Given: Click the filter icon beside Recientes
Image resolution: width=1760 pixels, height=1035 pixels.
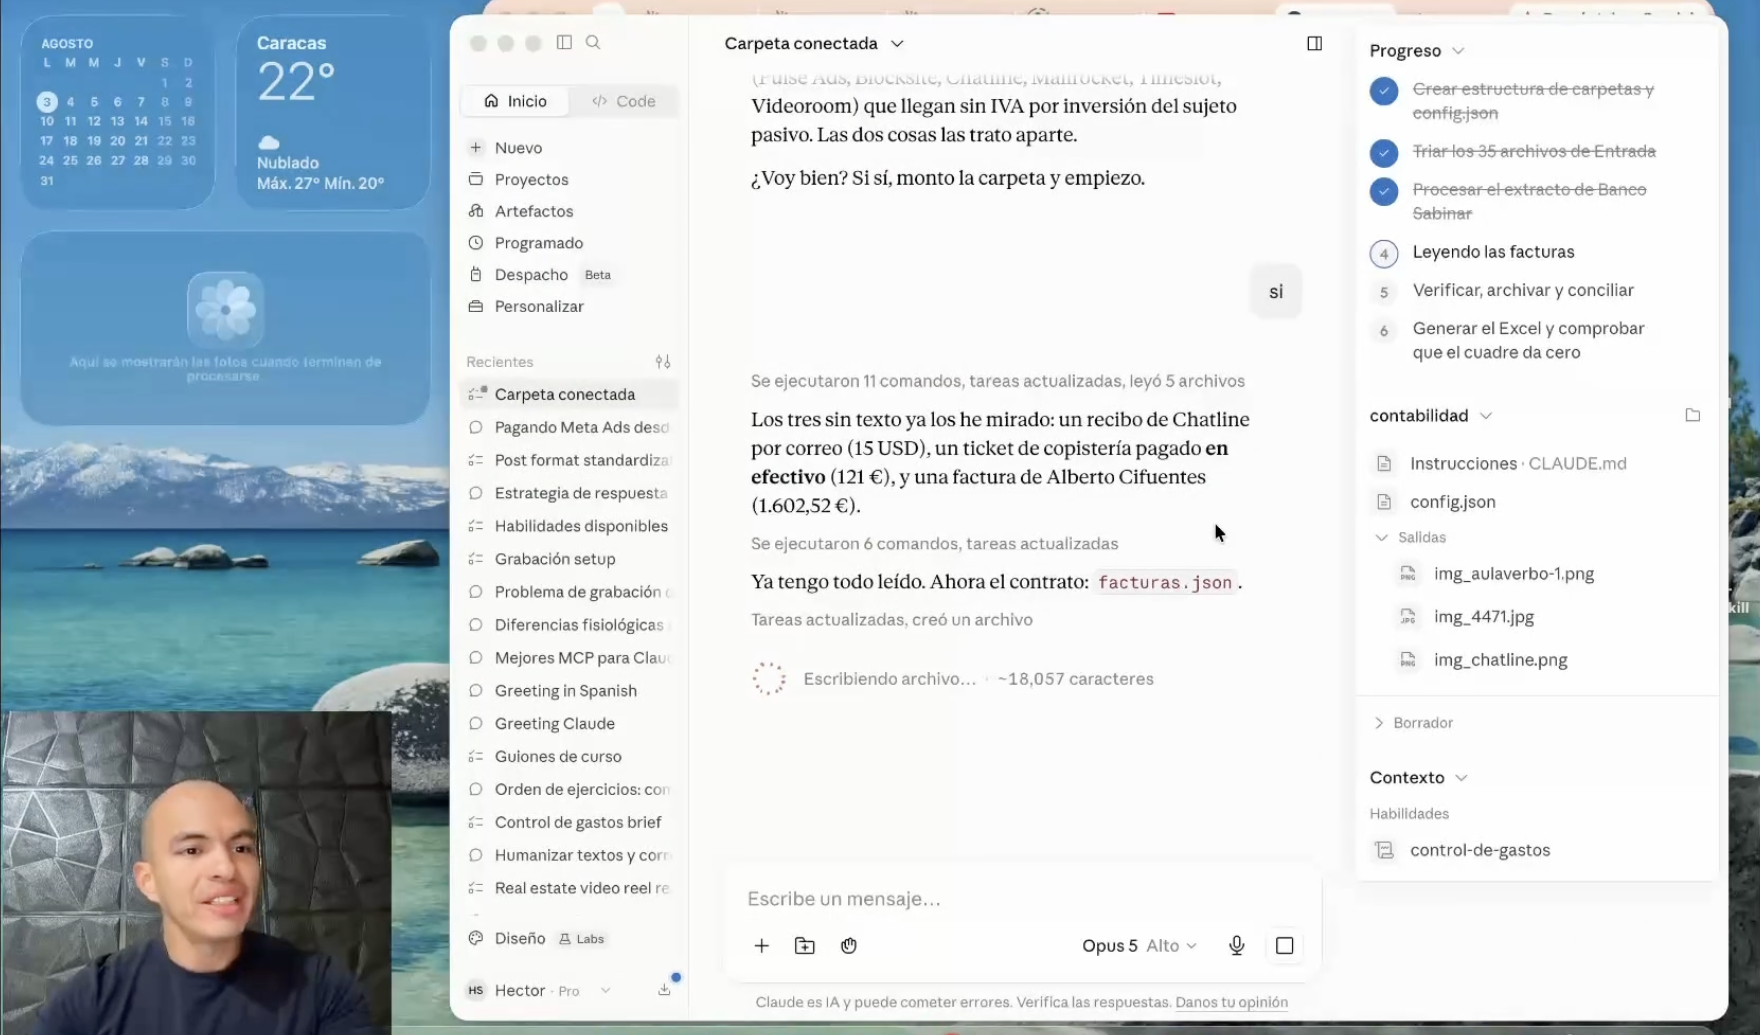Looking at the screenshot, I should (x=662, y=362).
